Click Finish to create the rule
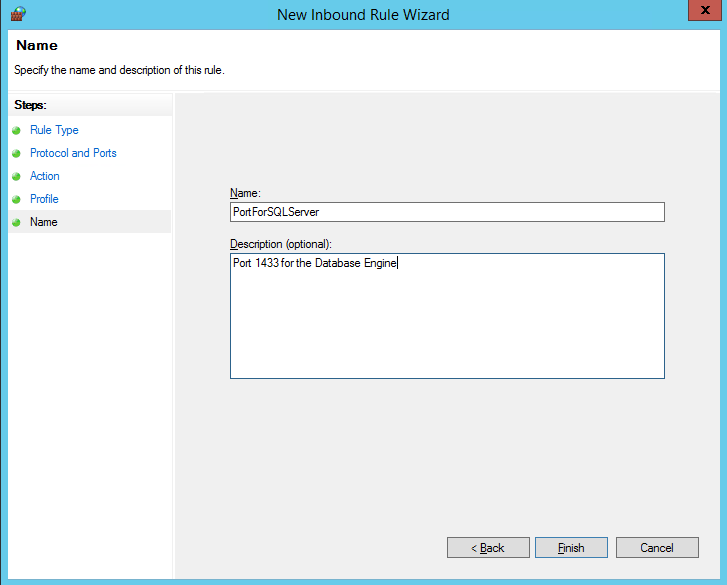The image size is (727, 585). click(571, 547)
